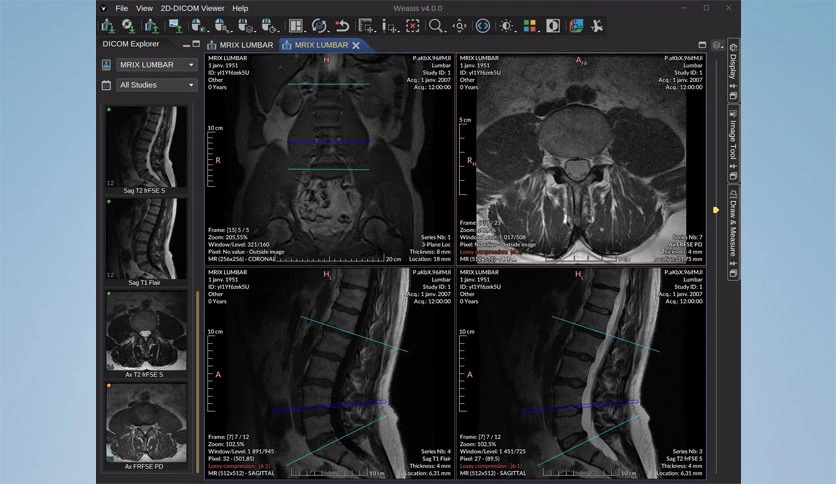Minimize the DICOM Explorer panel
Image resolution: width=836 pixels, height=484 pixels.
click(186, 45)
